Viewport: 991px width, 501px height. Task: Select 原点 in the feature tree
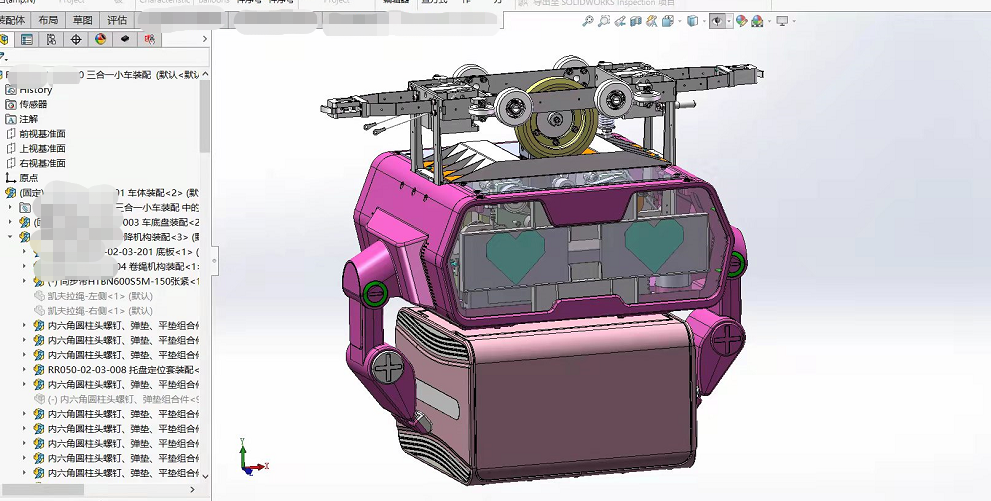pyautogui.click(x=29, y=177)
